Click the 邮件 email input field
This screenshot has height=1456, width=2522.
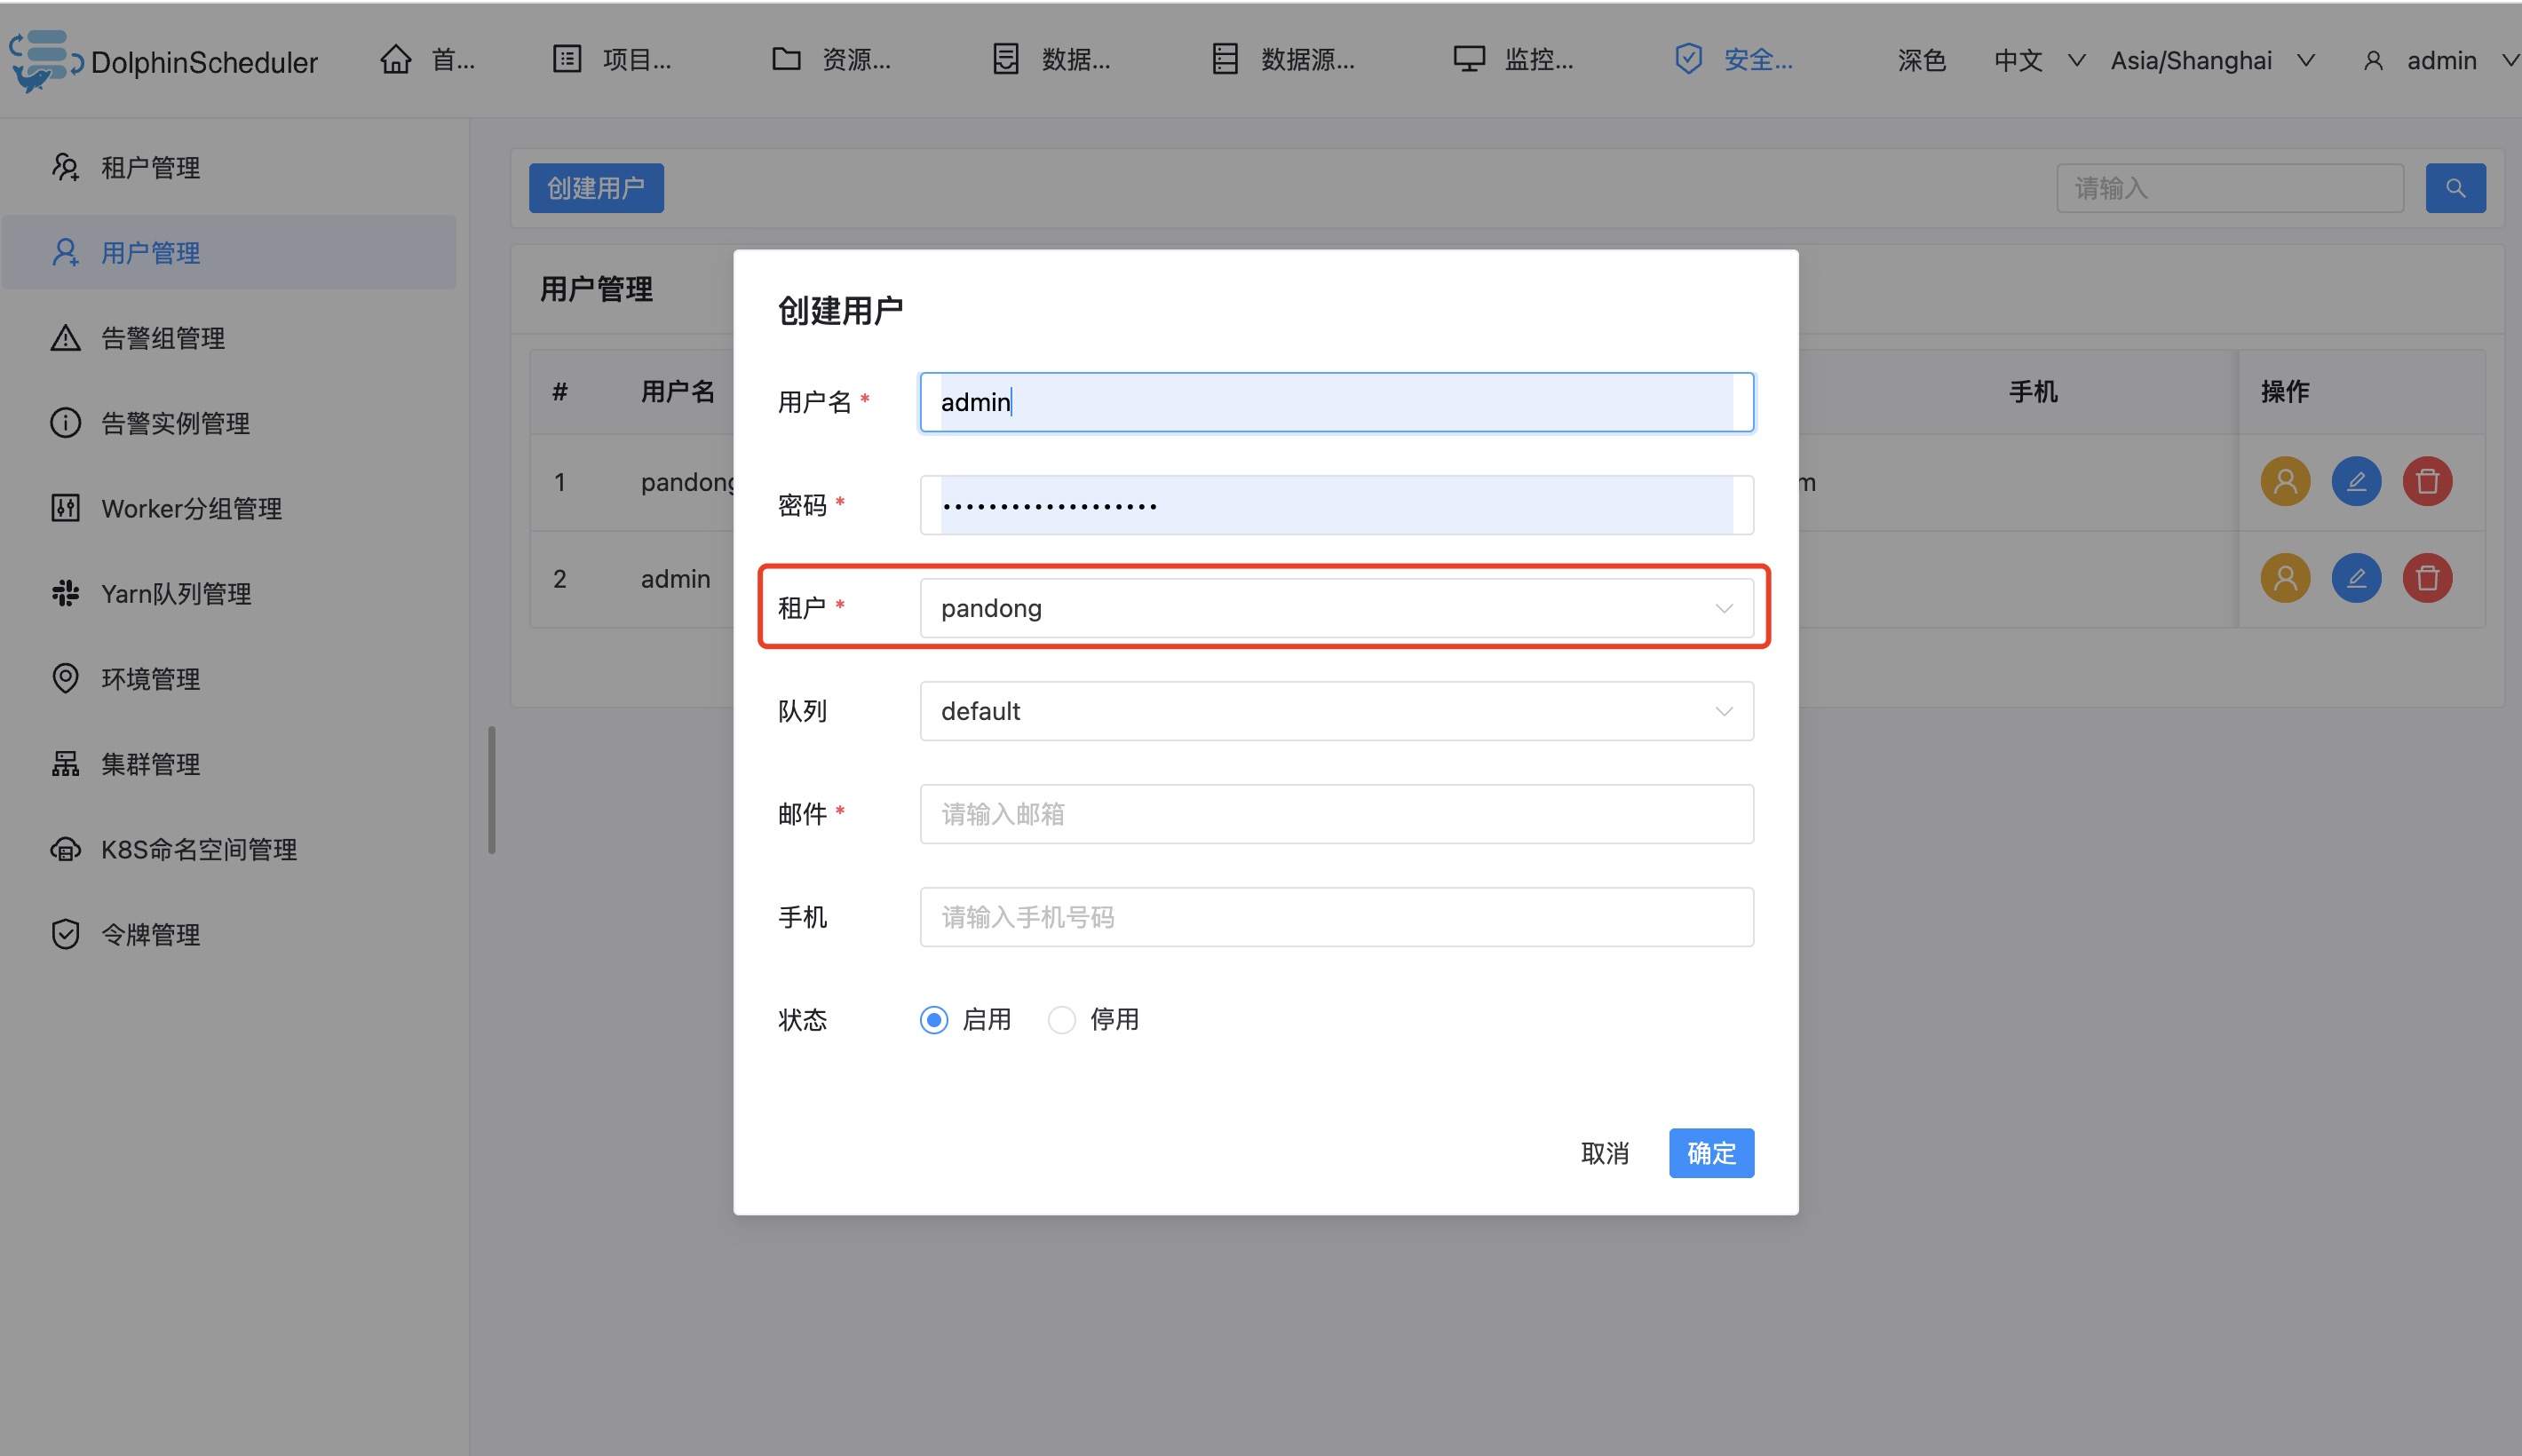click(x=1336, y=814)
